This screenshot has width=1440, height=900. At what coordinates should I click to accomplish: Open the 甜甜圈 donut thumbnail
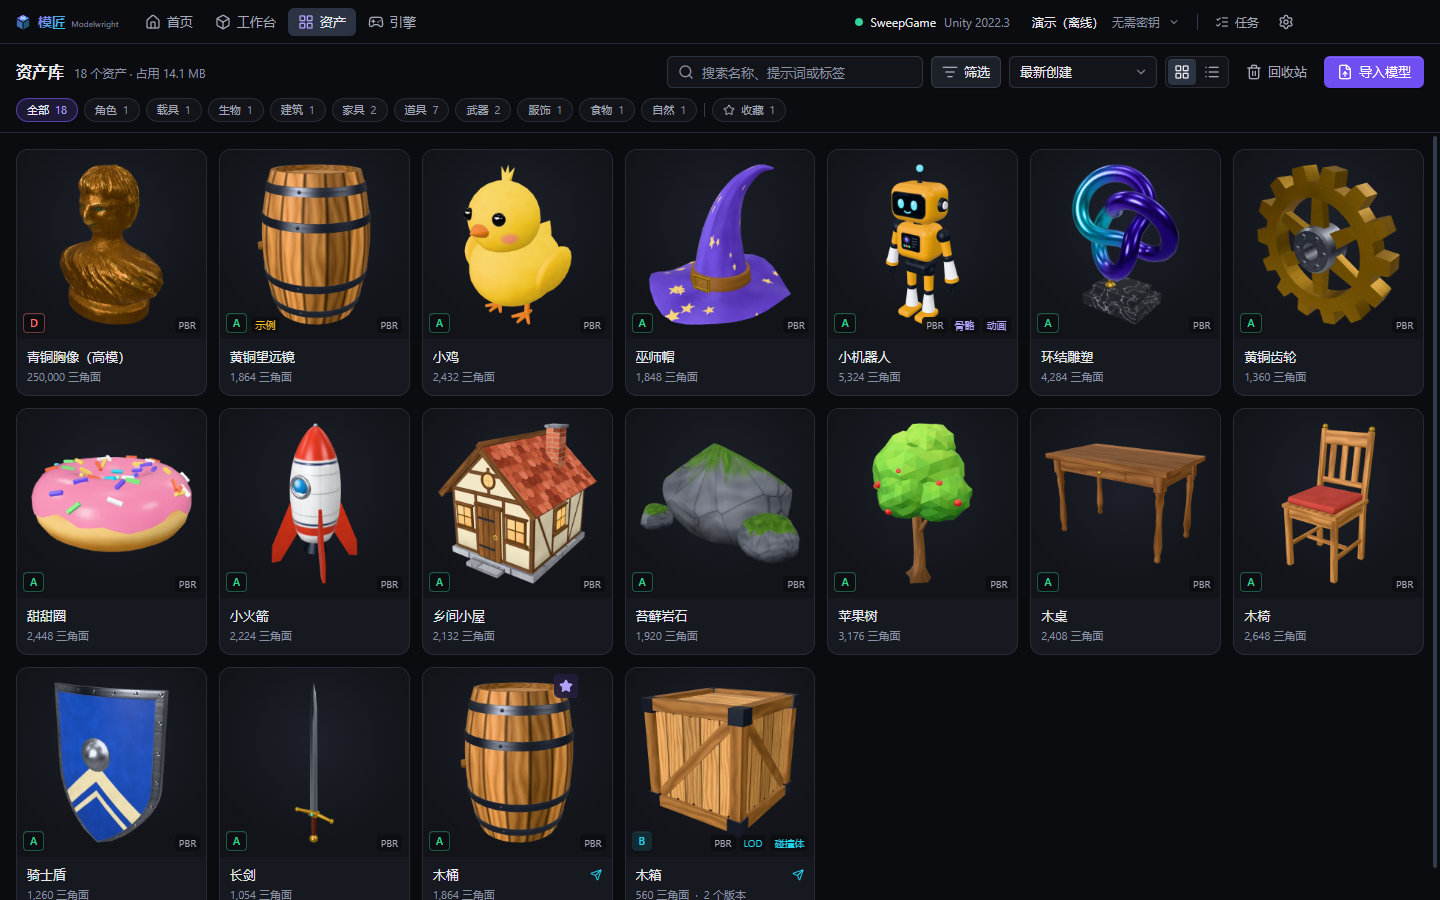111,503
